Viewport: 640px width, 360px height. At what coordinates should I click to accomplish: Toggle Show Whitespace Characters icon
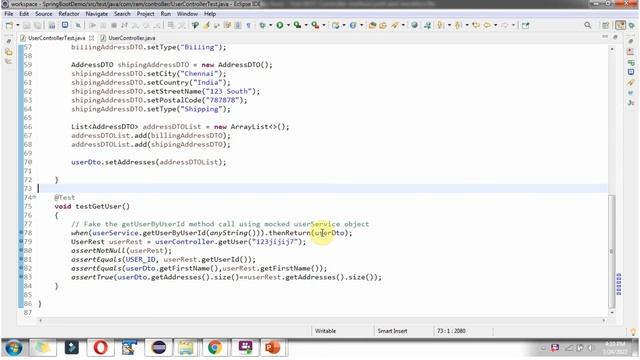coord(248,25)
